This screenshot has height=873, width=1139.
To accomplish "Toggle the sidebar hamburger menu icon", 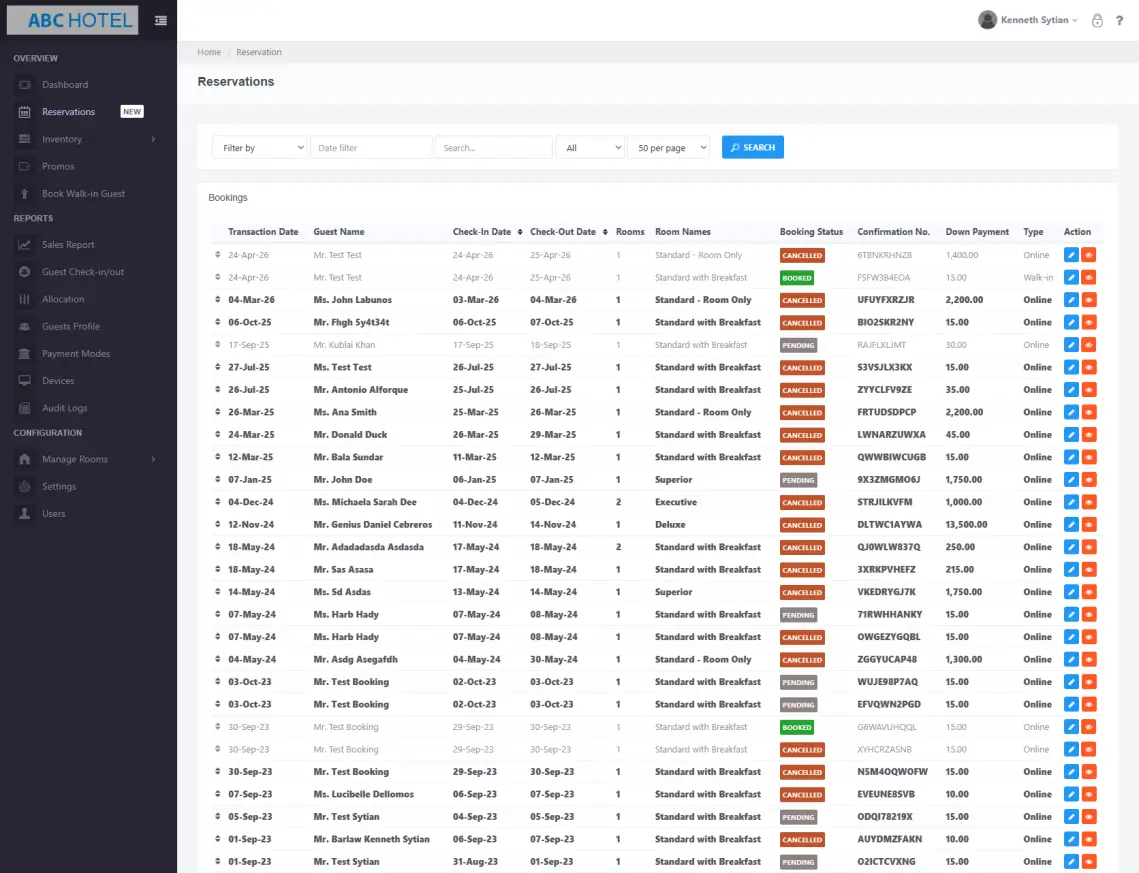I will click(x=161, y=20).
